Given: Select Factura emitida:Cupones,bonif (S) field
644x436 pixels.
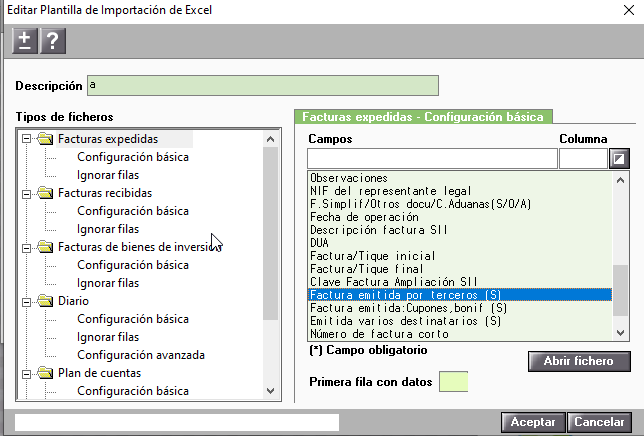Looking at the screenshot, I should pos(460,308).
